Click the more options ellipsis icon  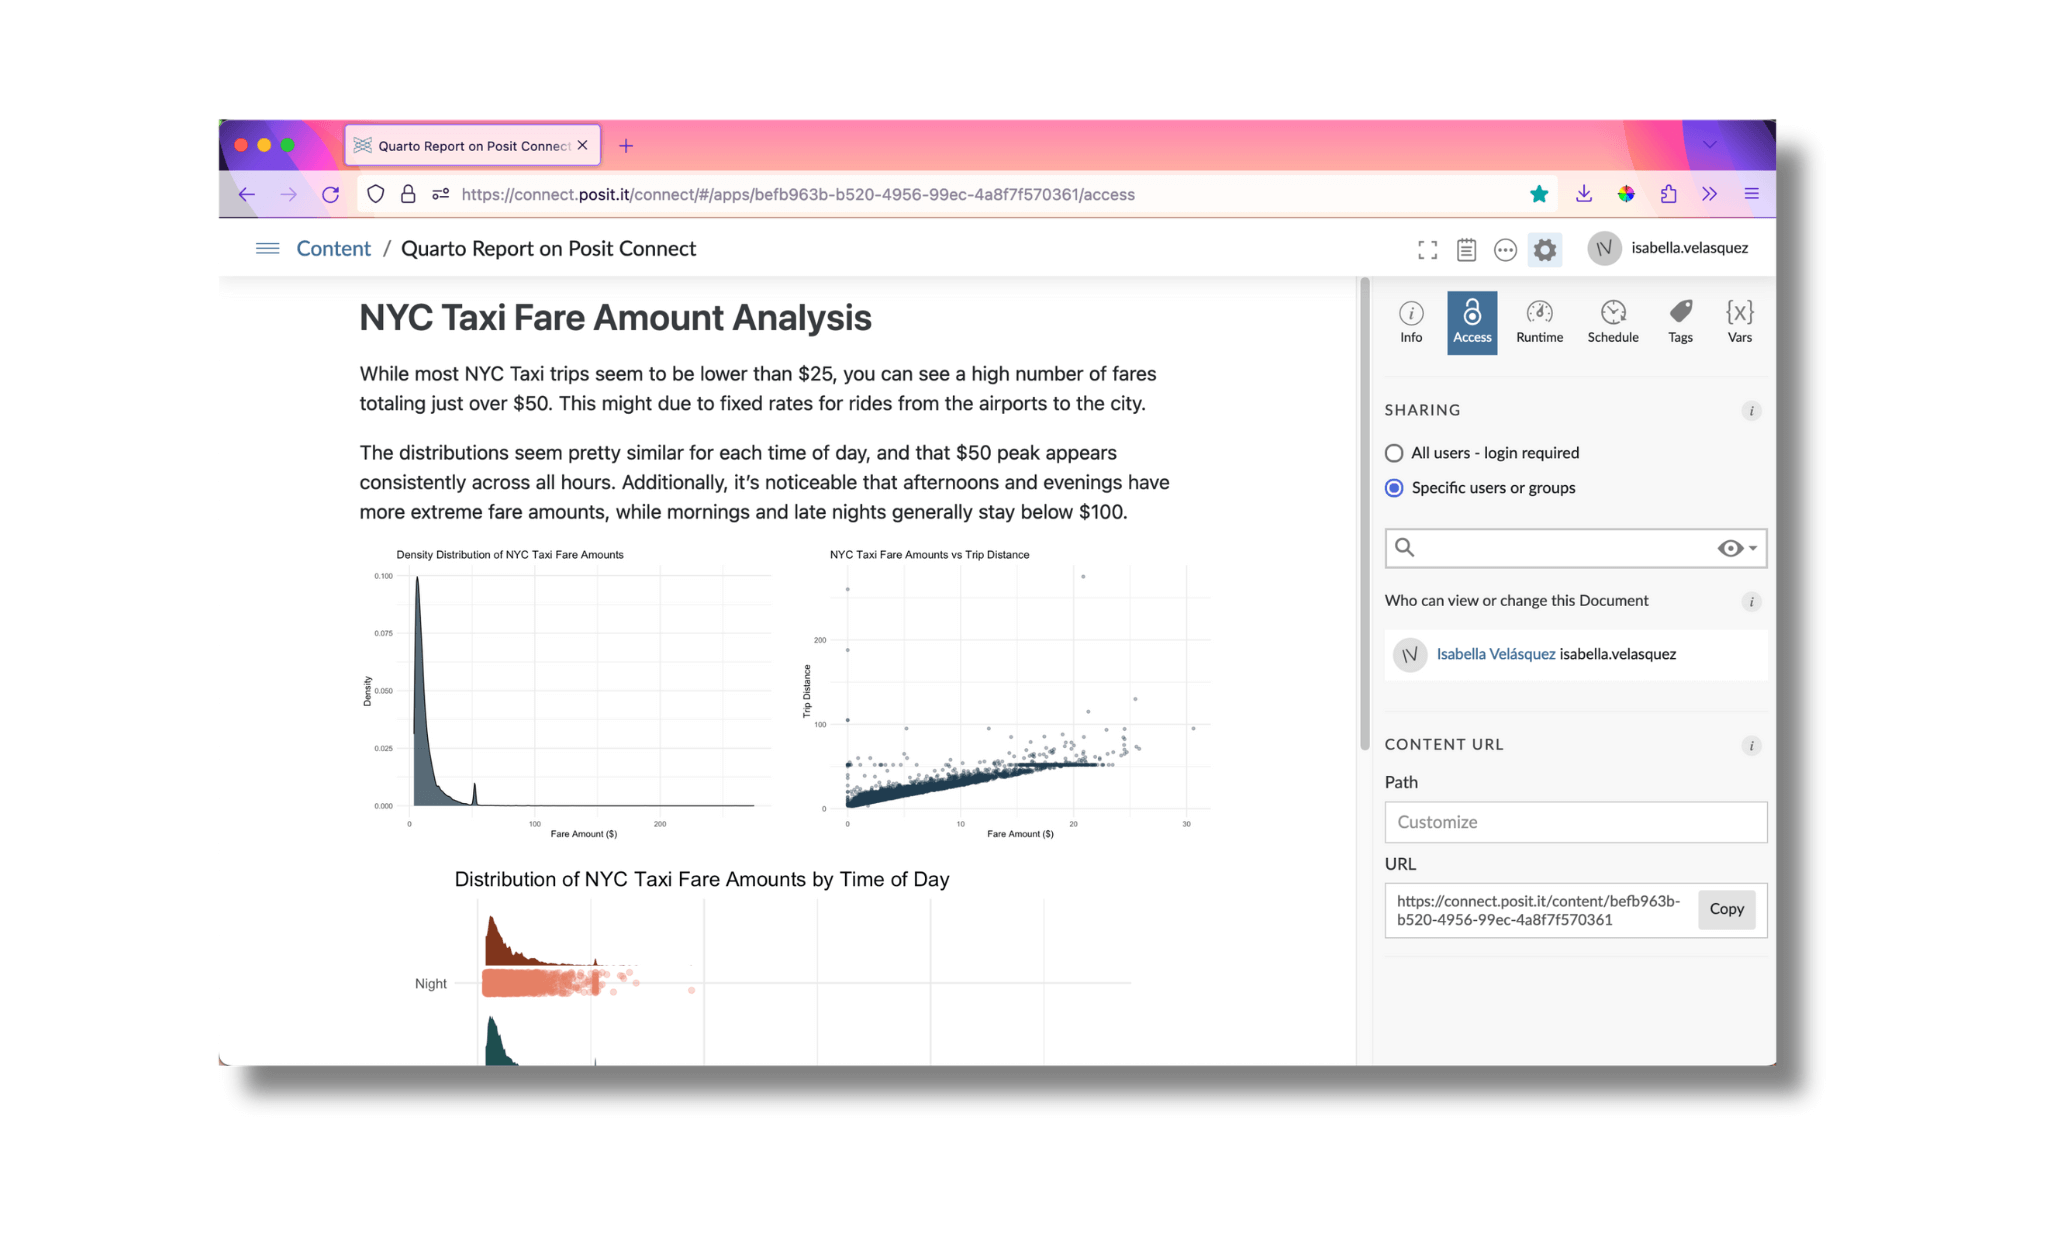click(x=1507, y=247)
